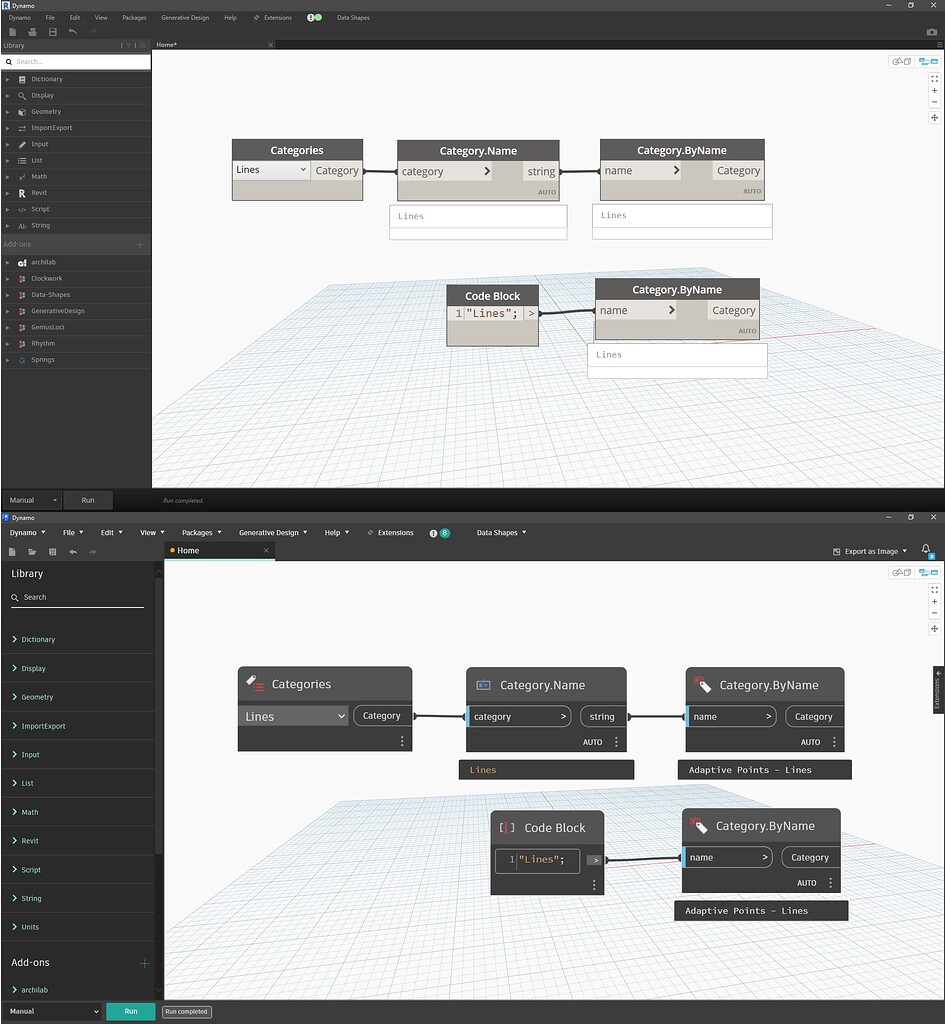945x1024 pixels.
Task: Select the Home tab
Action: (x=188, y=550)
